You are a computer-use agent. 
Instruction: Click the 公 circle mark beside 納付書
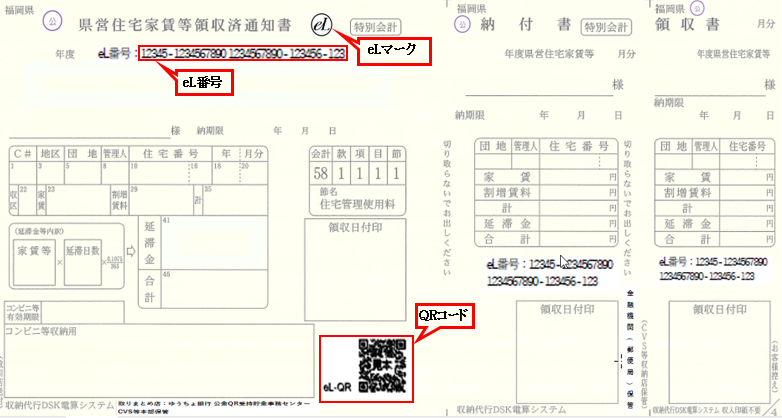point(463,23)
